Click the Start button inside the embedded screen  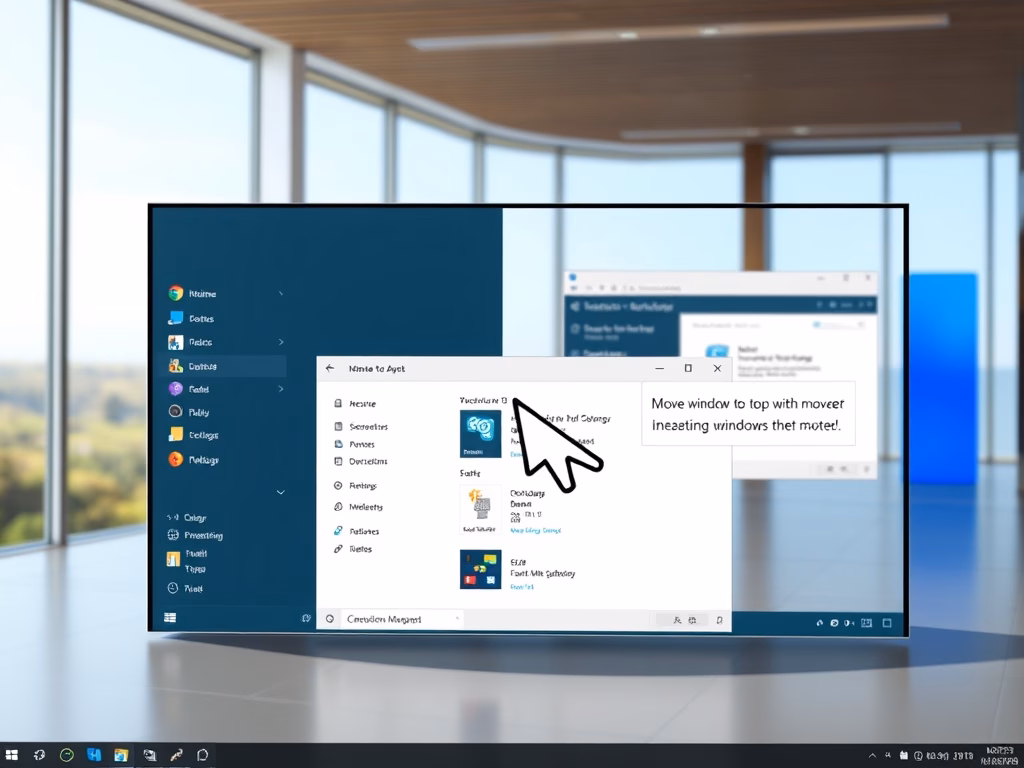point(170,618)
